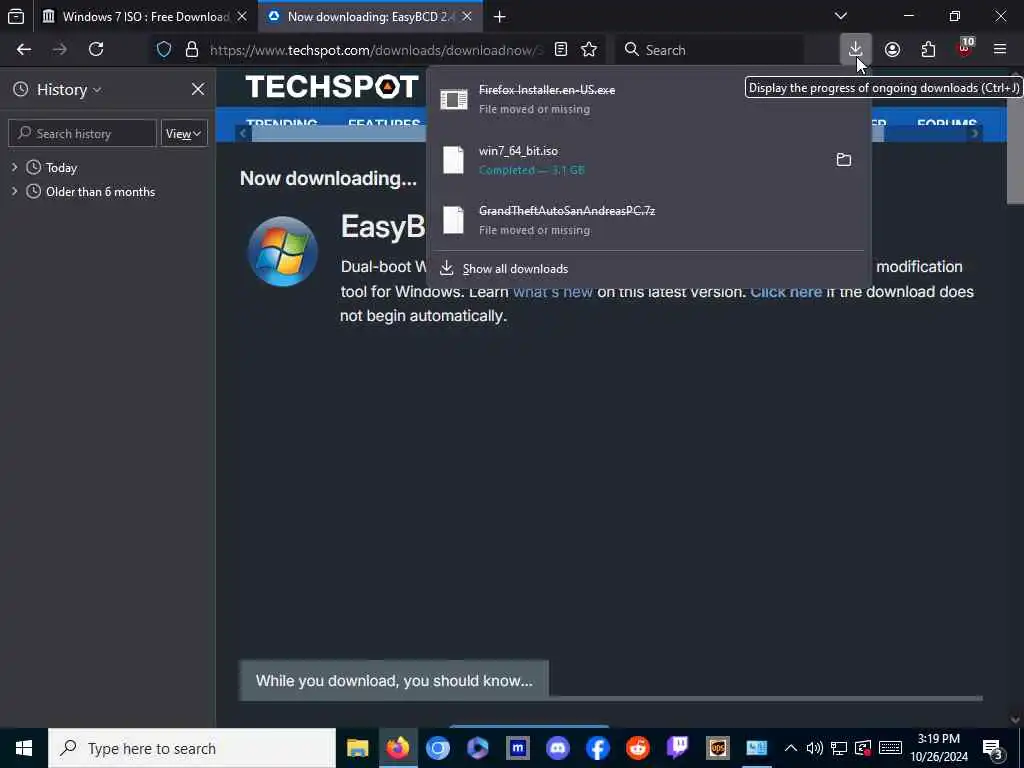Open Reddit taskbar shortcut
The height and width of the screenshot is (768, 1024).
pos(637,748)
